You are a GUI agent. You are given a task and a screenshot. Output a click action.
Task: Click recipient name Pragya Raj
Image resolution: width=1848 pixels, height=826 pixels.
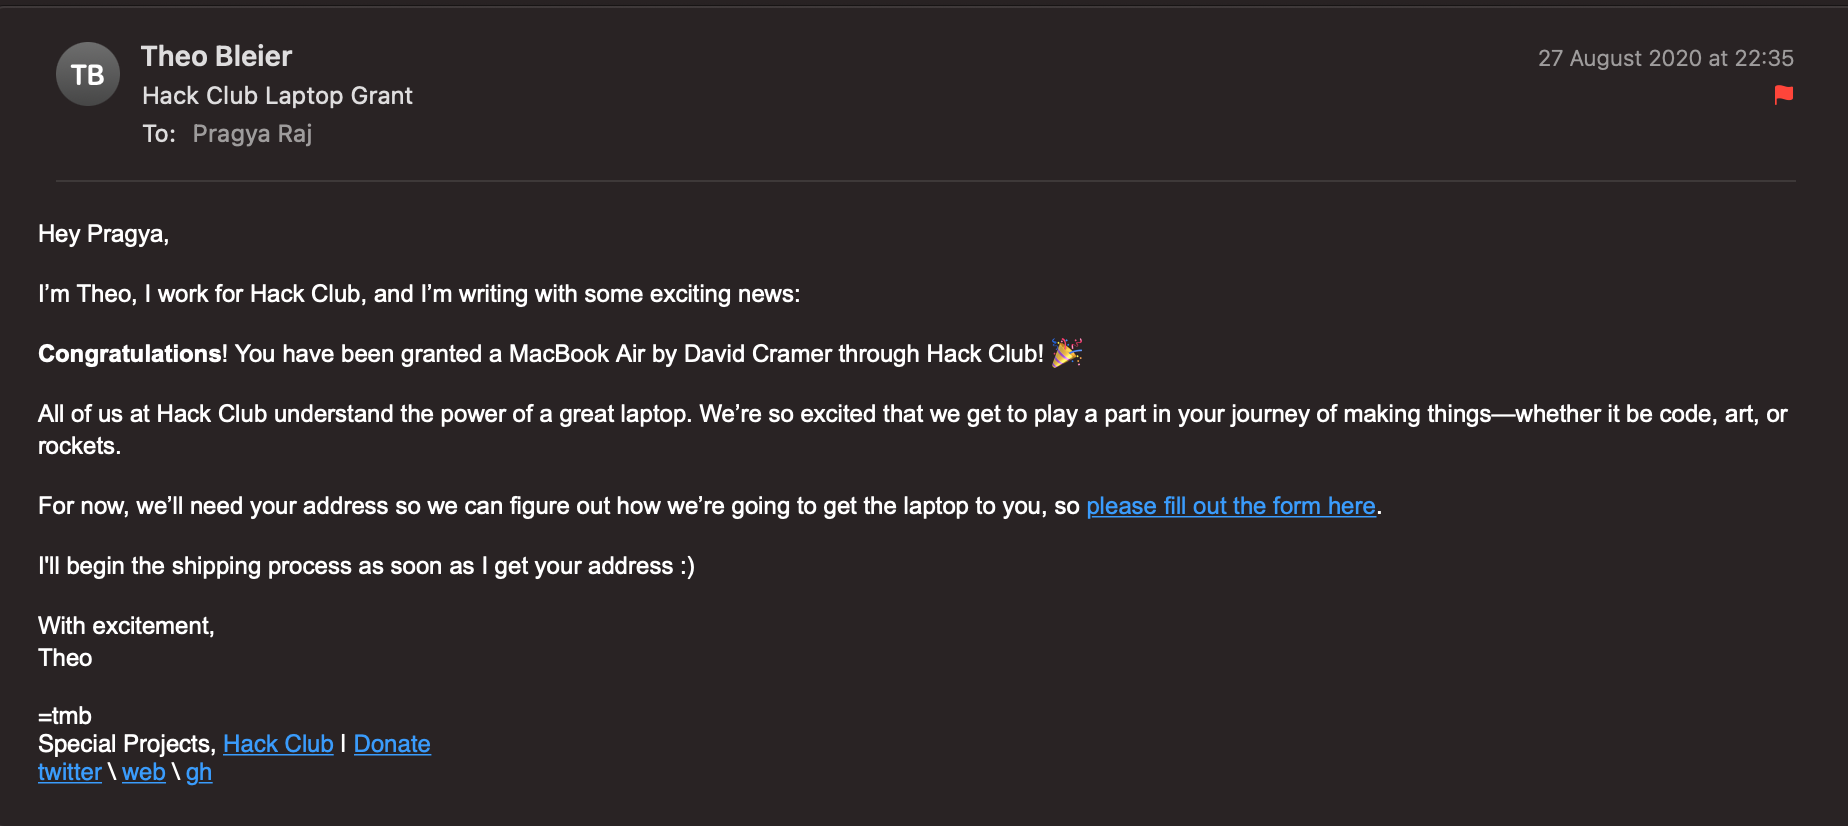pos(252,133)
